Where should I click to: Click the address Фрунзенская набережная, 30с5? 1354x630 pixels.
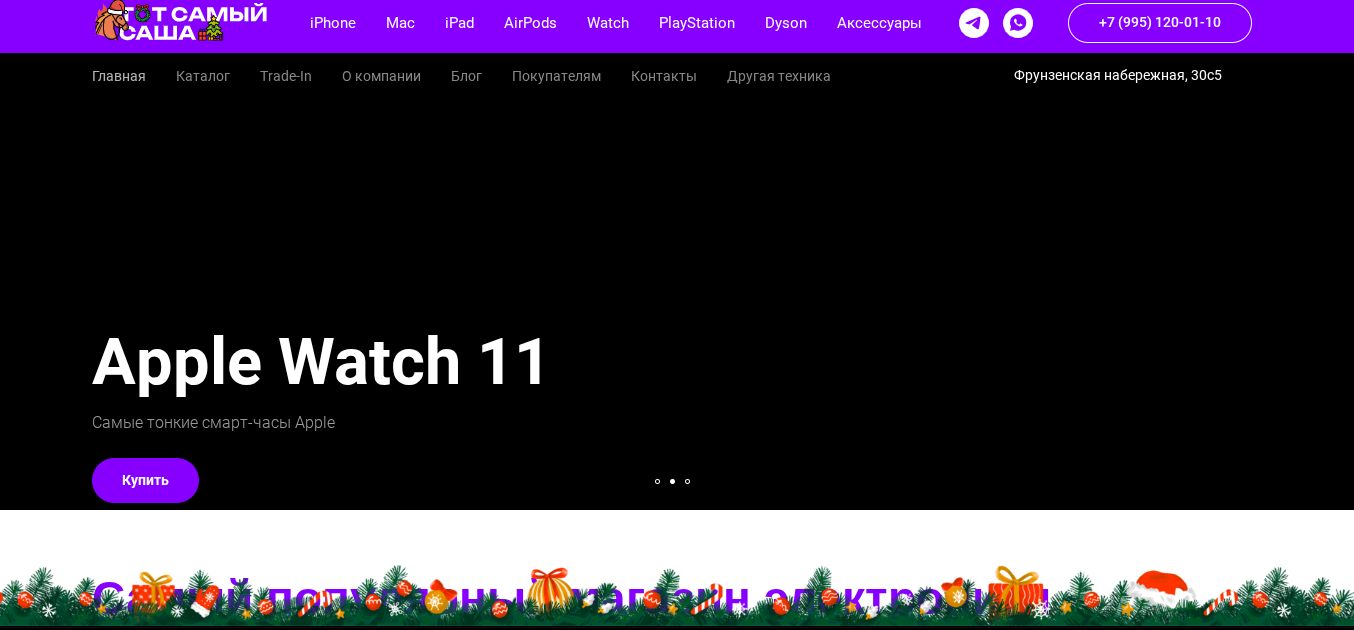1118,75
